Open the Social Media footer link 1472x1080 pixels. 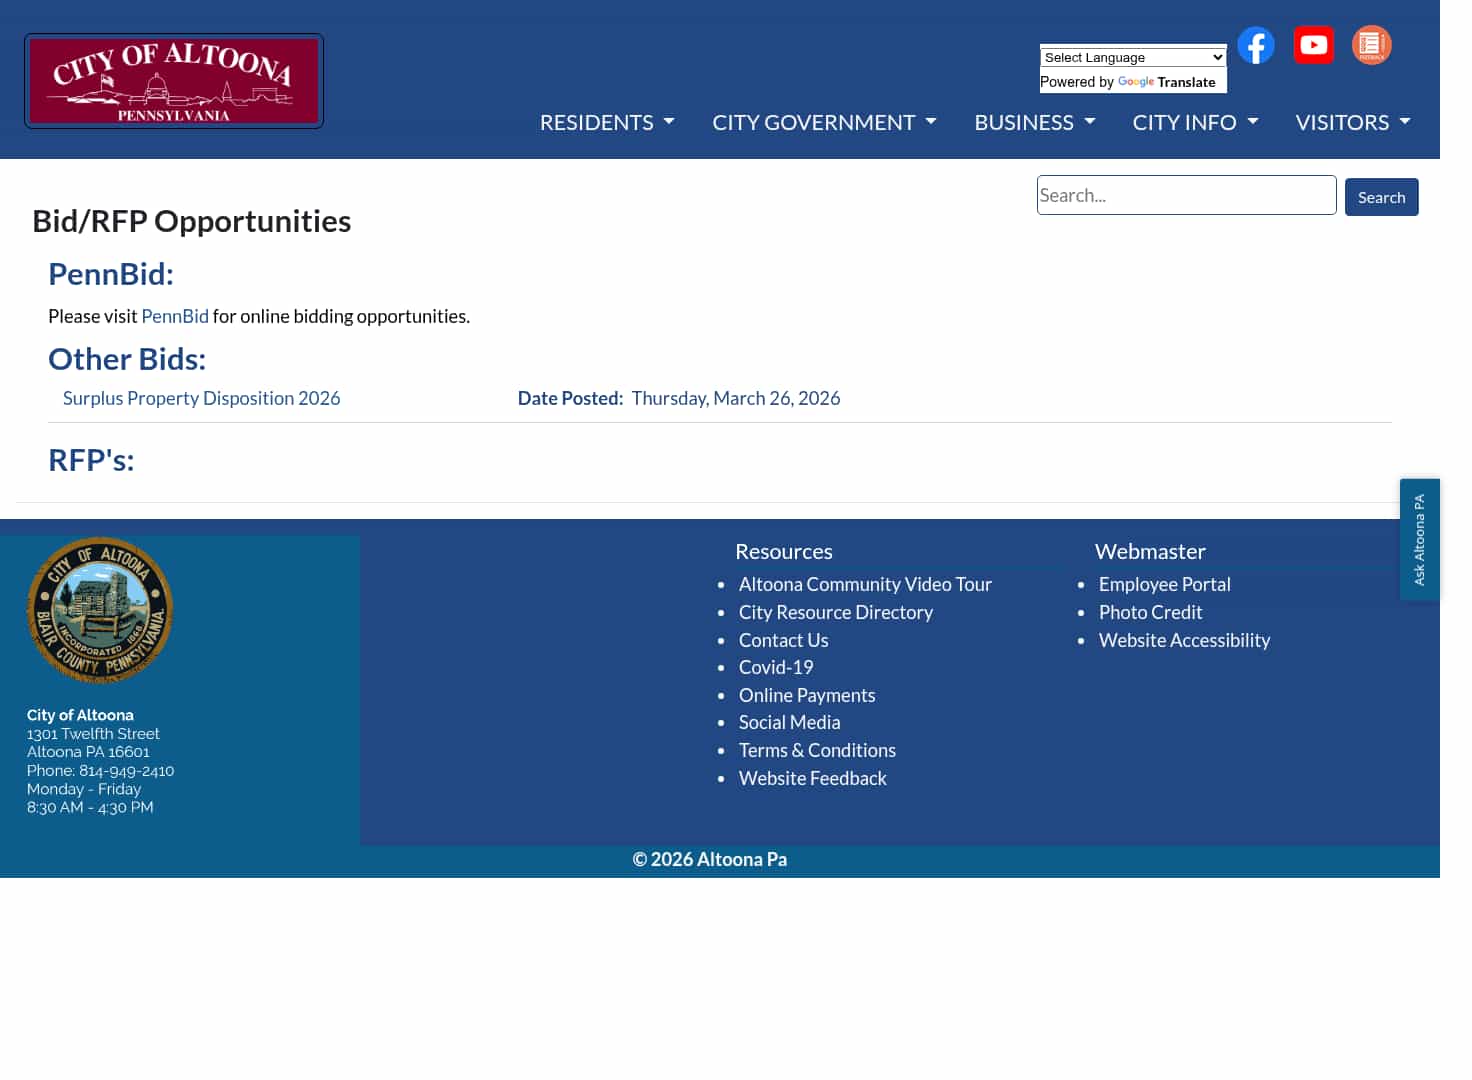tap(790, 722)
